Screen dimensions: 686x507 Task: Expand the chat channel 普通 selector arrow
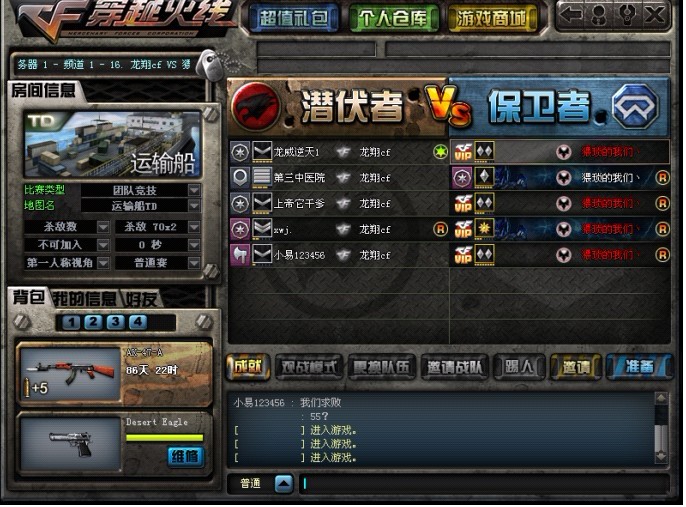pos(284,484)
